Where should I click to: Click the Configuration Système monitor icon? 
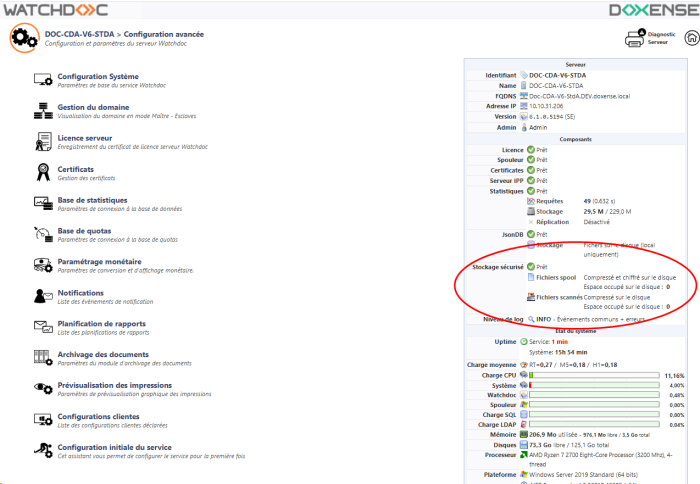(x=43, y=80)
